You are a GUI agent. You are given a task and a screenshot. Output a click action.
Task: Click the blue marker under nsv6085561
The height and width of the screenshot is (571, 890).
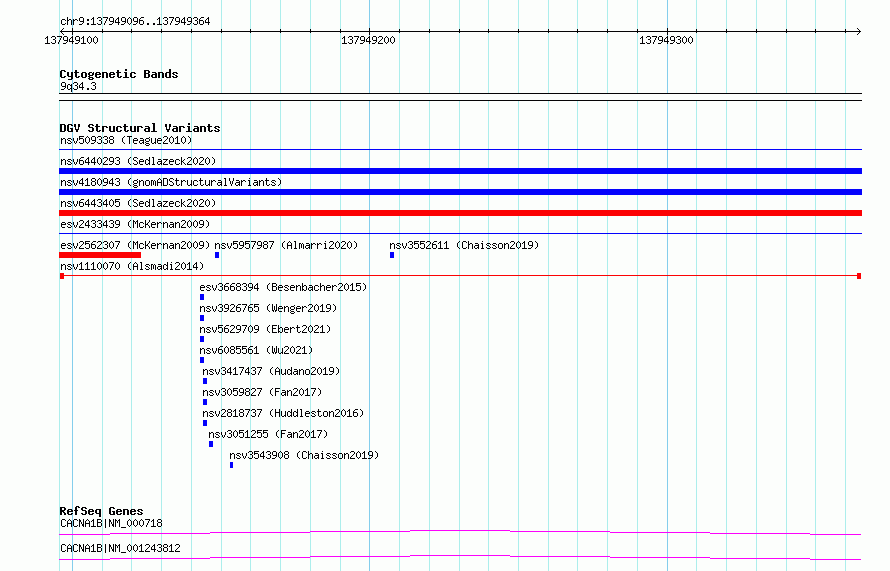(x=202, y=360)
